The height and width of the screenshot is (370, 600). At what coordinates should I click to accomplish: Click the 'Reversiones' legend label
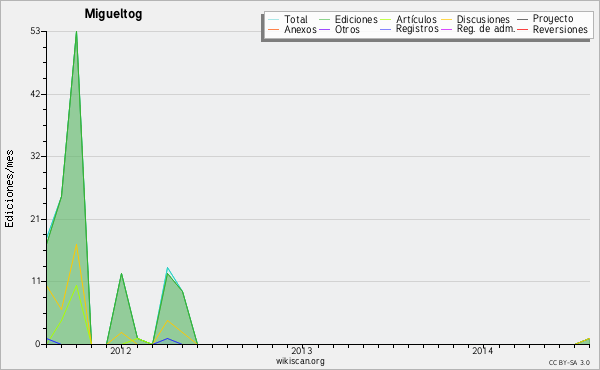[560, 29]
